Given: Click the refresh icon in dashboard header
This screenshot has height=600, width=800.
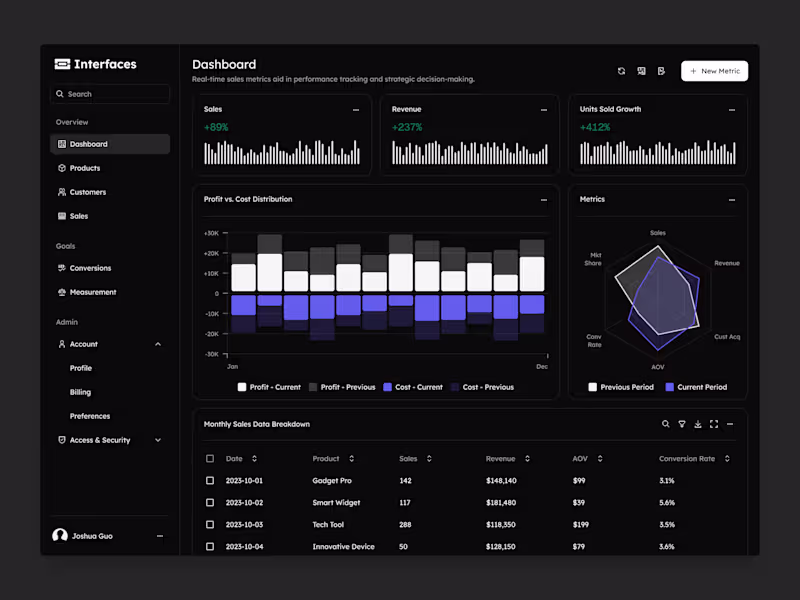Looking at the screenshot, I should tap(621, 71).
